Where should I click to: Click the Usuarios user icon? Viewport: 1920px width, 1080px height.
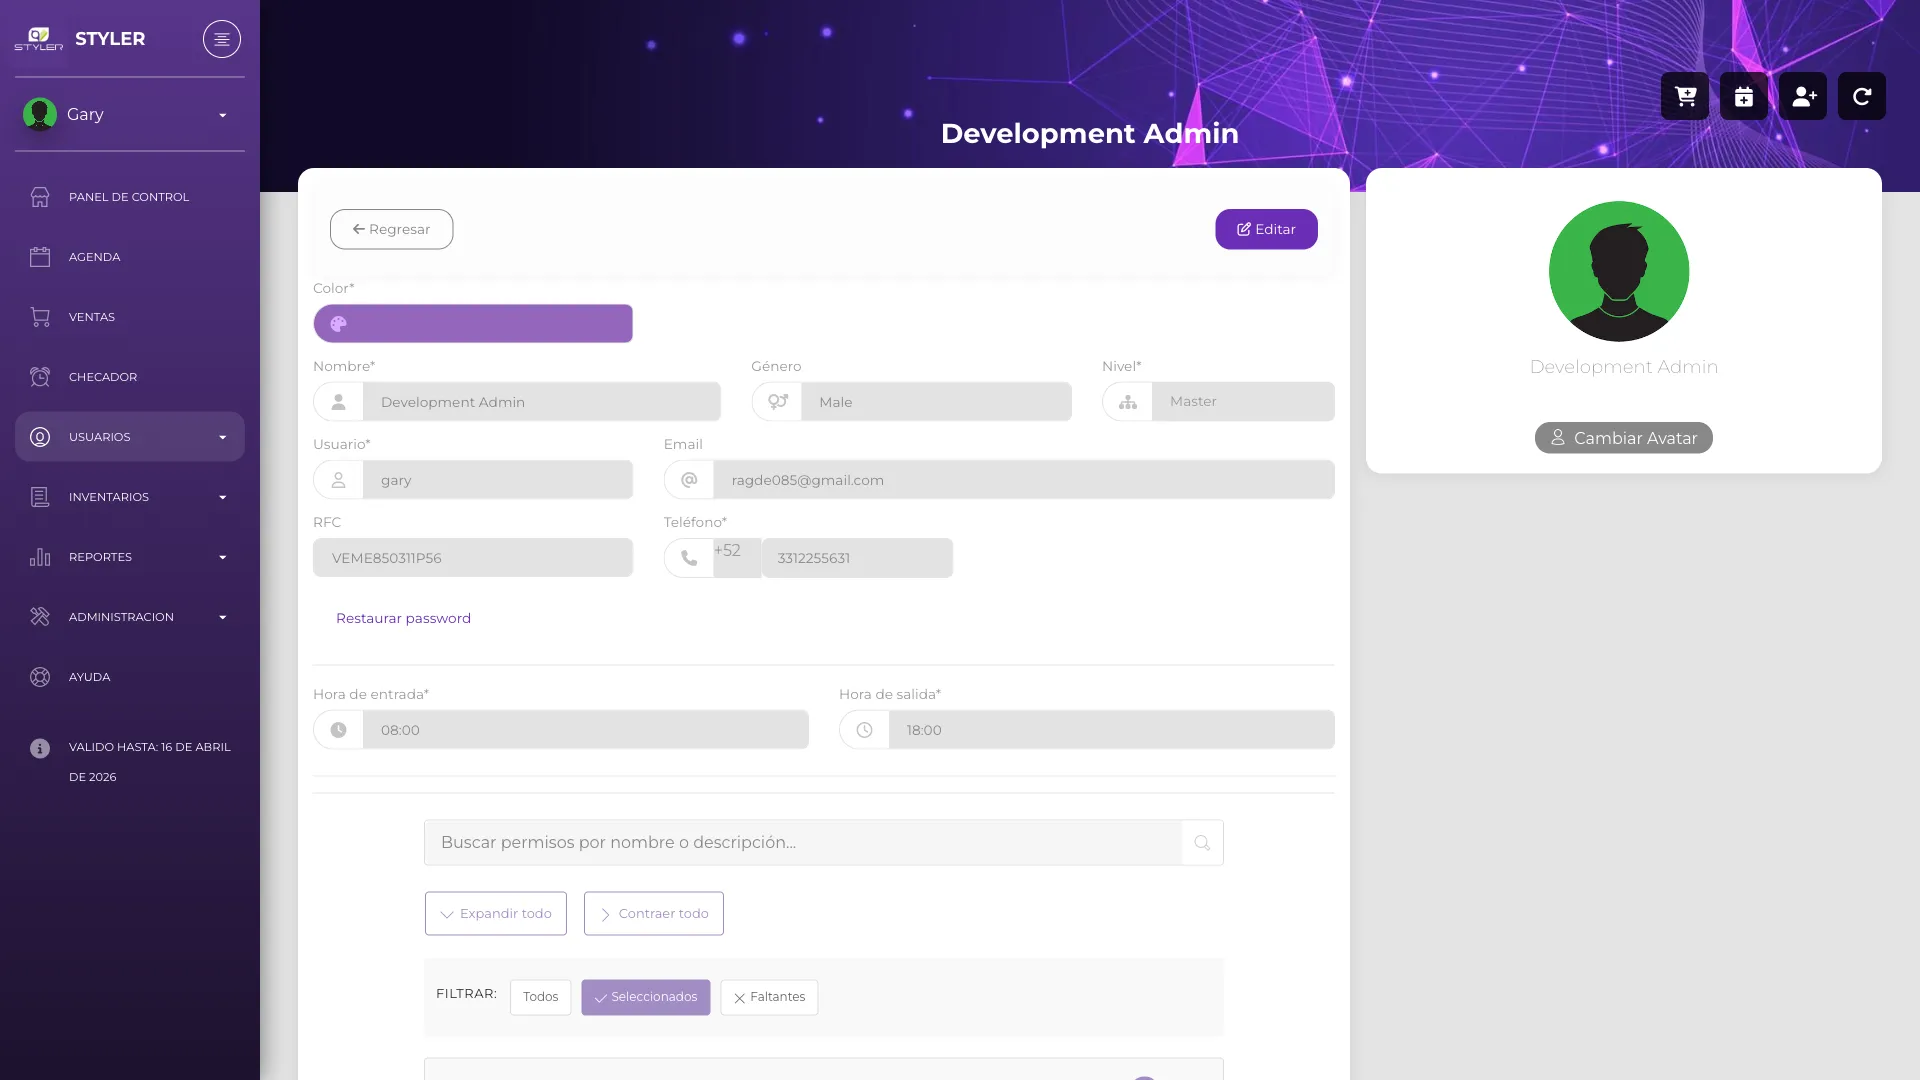point(40,437)
